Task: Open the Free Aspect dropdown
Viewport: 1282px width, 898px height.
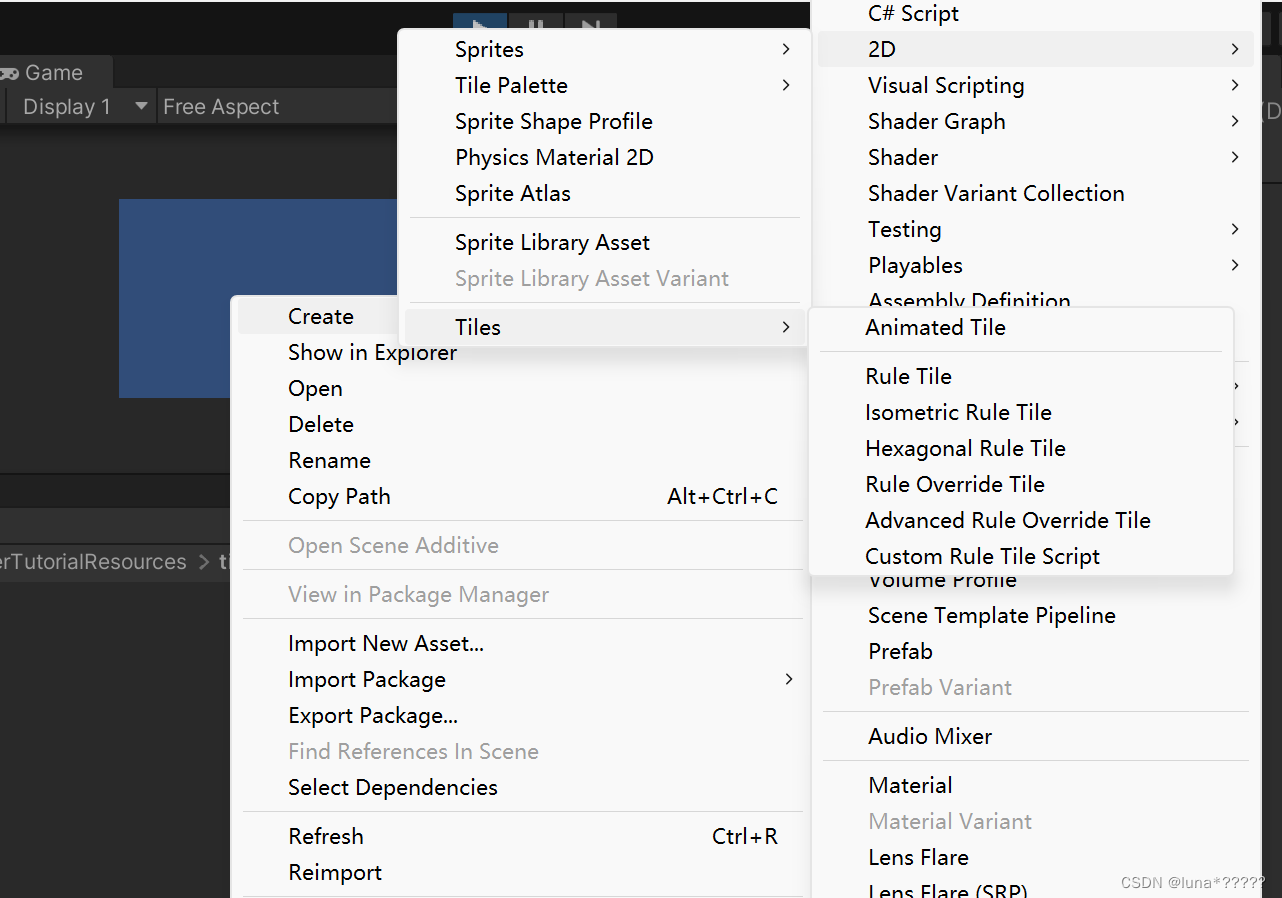Action: (x=278, y=107)
